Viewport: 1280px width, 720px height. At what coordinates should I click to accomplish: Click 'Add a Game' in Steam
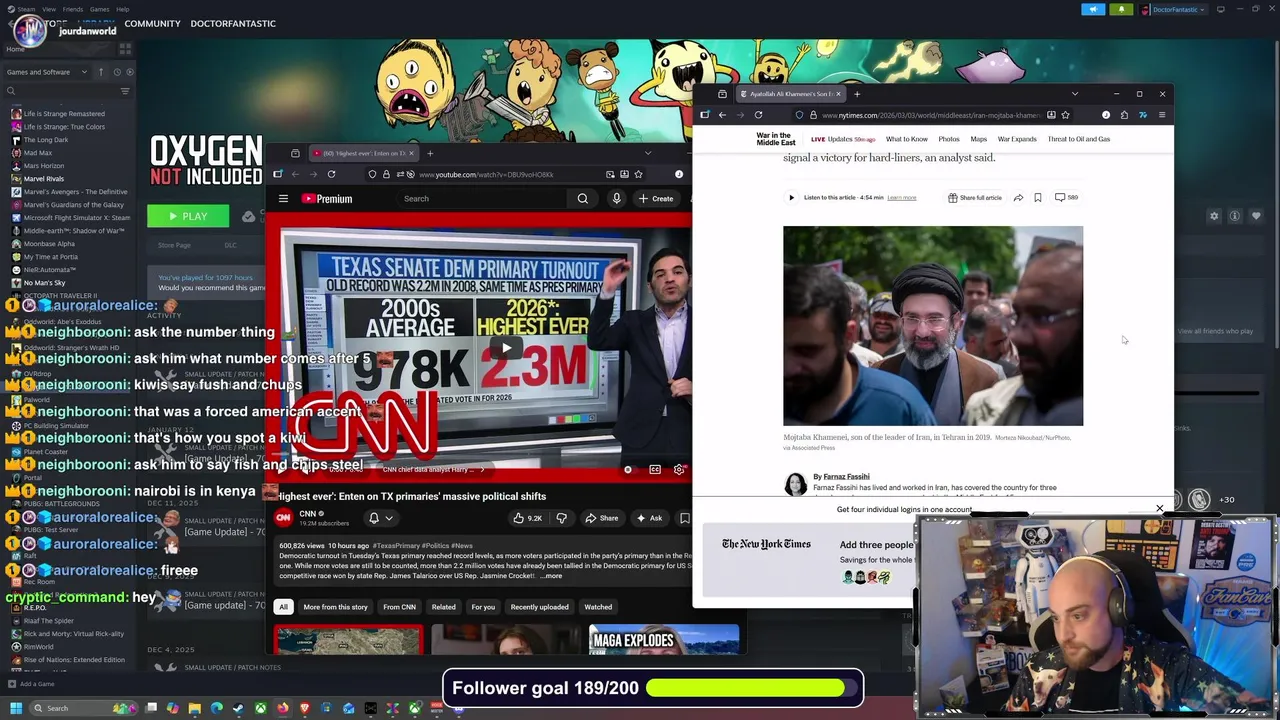pos(31,684)
